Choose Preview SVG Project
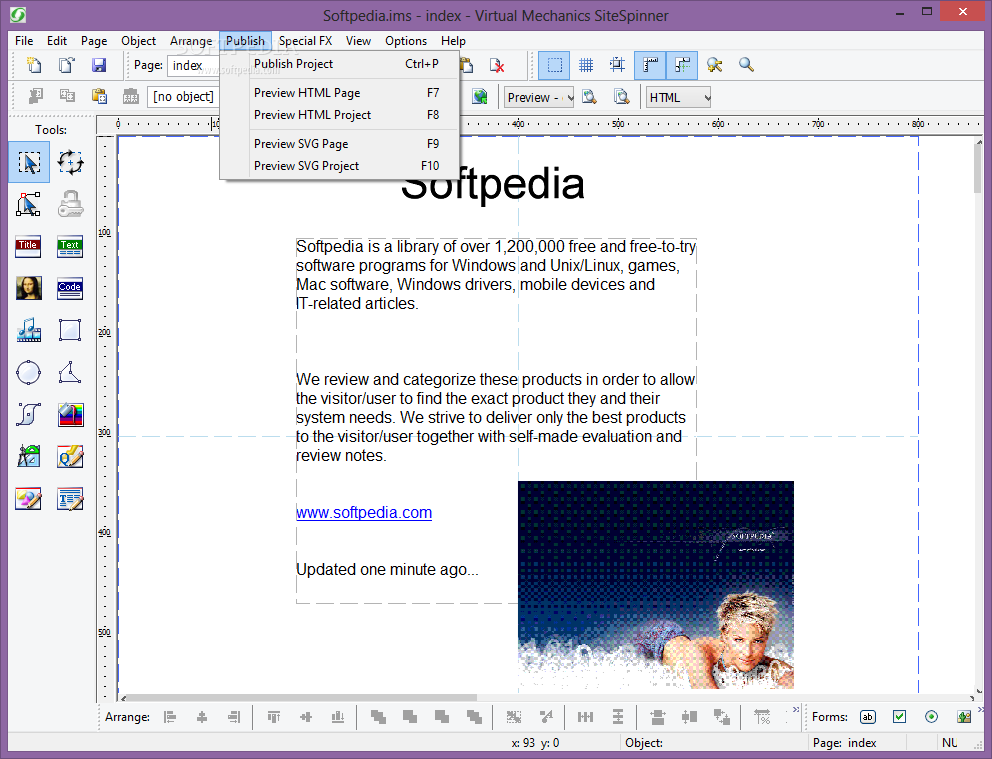This screenshot has width=992, height=759. point(340,166)
